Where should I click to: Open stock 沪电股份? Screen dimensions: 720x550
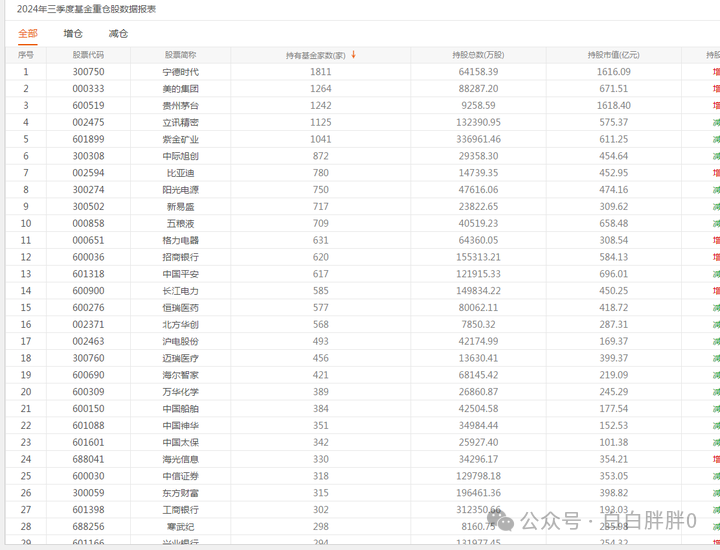coord(180,341)
